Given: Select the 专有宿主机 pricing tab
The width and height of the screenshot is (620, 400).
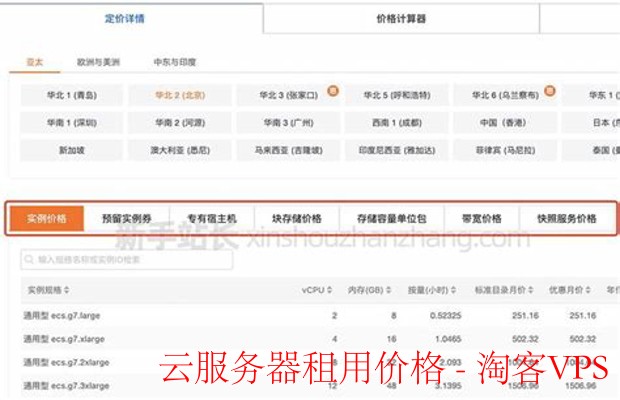Looking at the screenshot, I should coord(212,219).
